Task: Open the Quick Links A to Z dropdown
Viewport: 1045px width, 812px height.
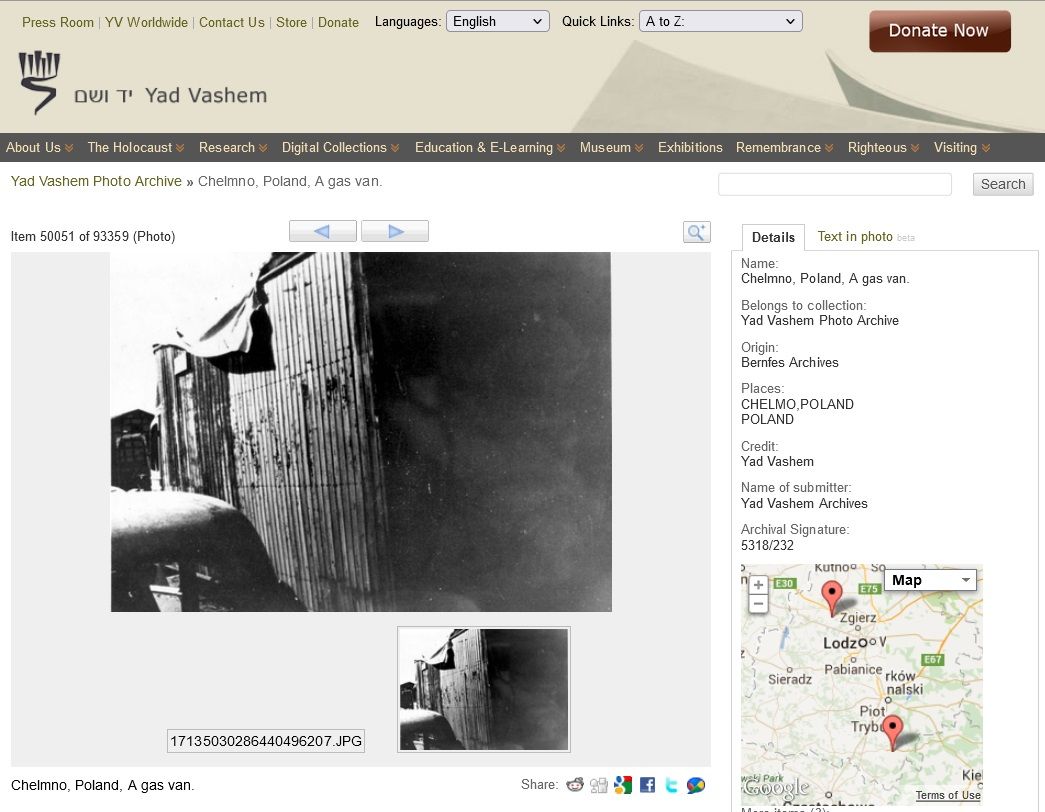Action: [720, 21]
